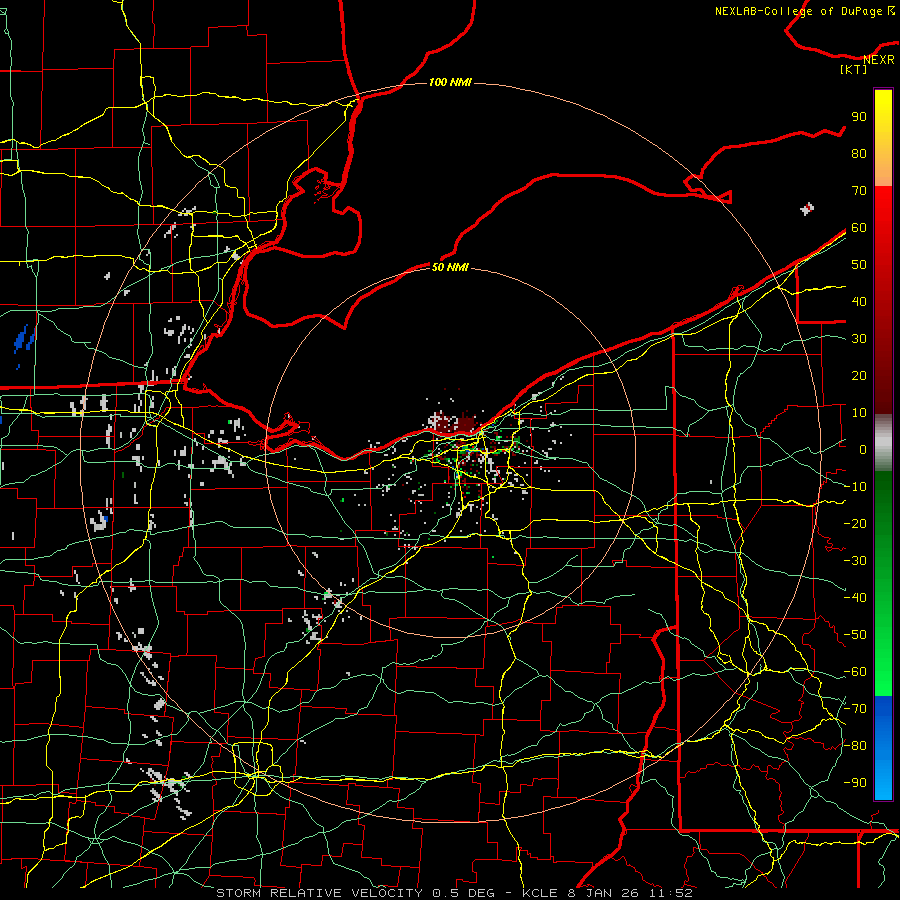Screen dimensions: 900x900
Task: Click the 0 label on the velocity scale
Action: coord(863,449)
